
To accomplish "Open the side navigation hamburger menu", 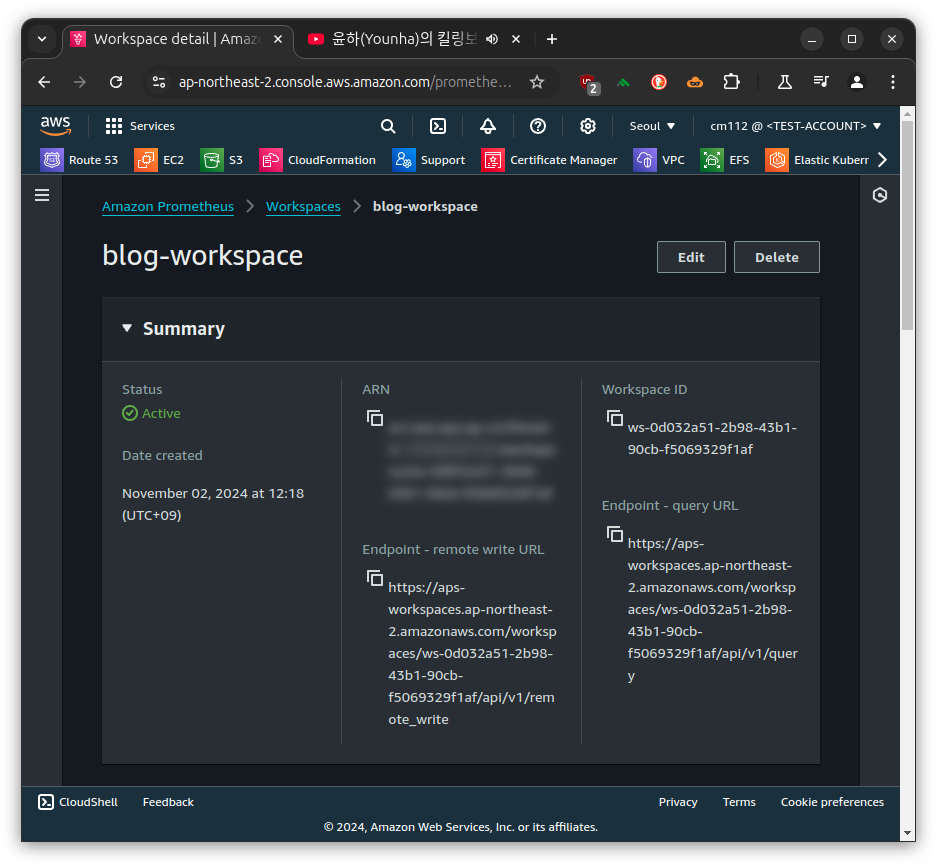I will pyautogui.click(x=42, y=195).
